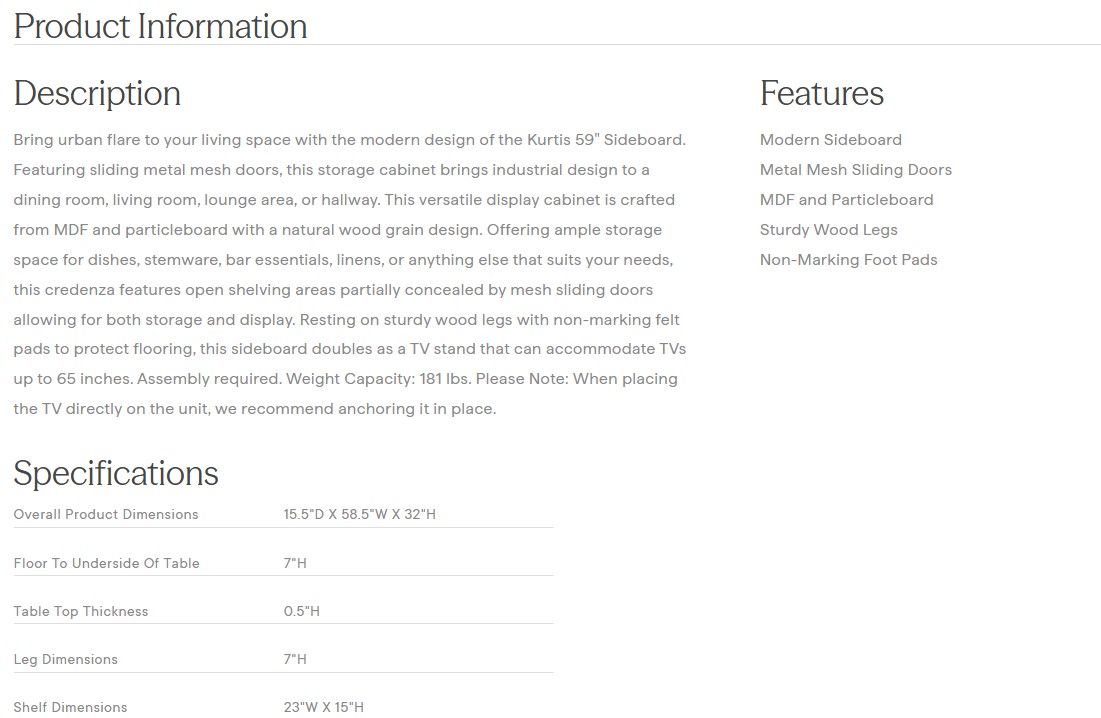This screenshot has height=718, width=1101.
Task: Click the Product Information heading
Action: click(160, 26)
